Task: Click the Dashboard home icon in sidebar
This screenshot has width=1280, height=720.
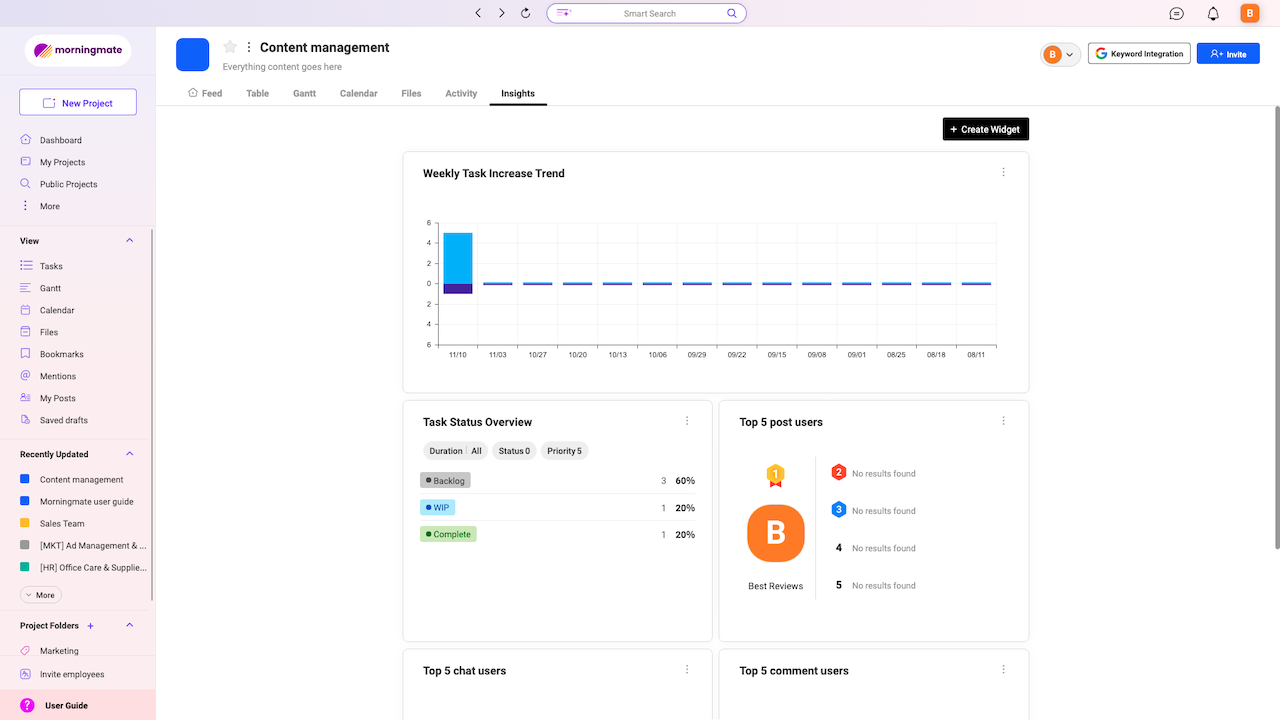Action: point(26,140)
